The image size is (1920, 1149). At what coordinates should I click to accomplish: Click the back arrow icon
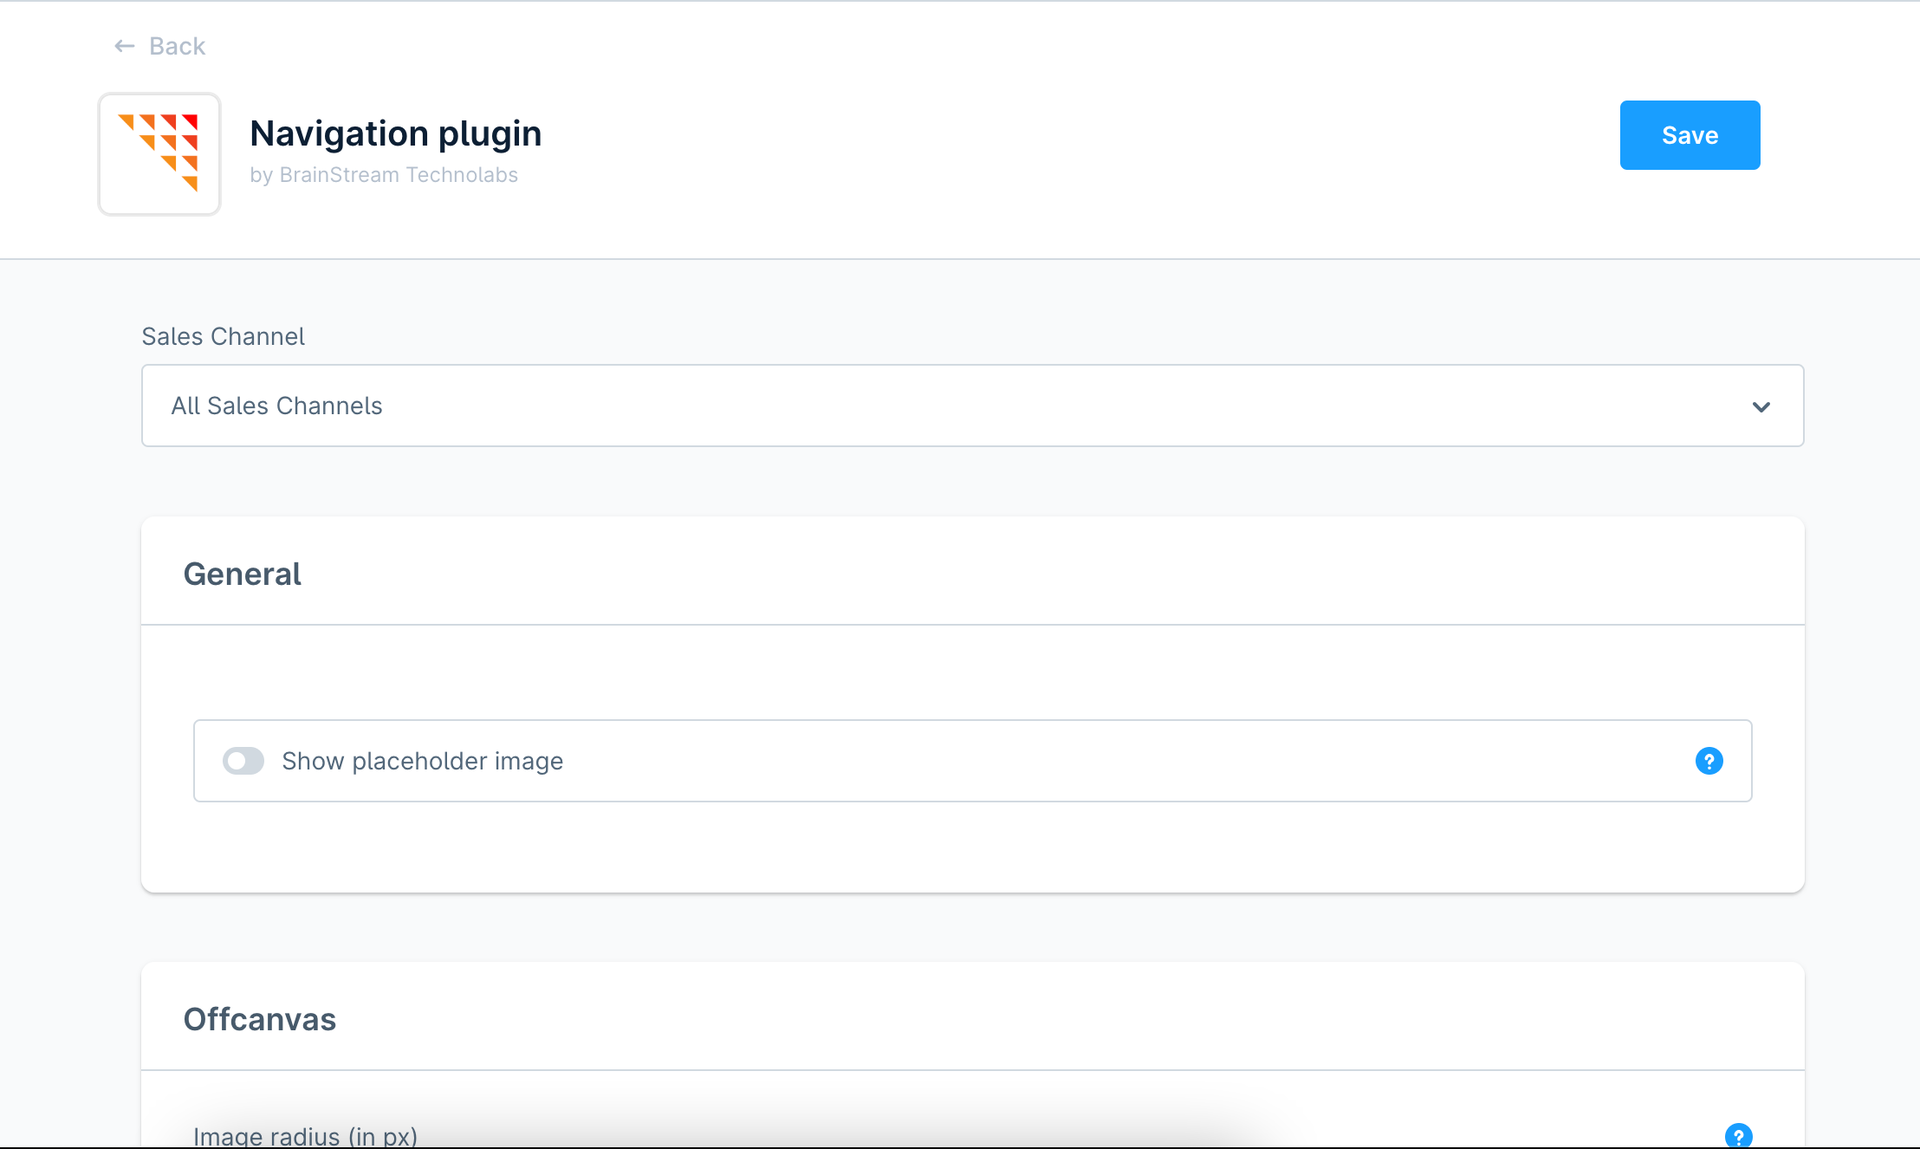pyautogui.click(x=124, y=46)
